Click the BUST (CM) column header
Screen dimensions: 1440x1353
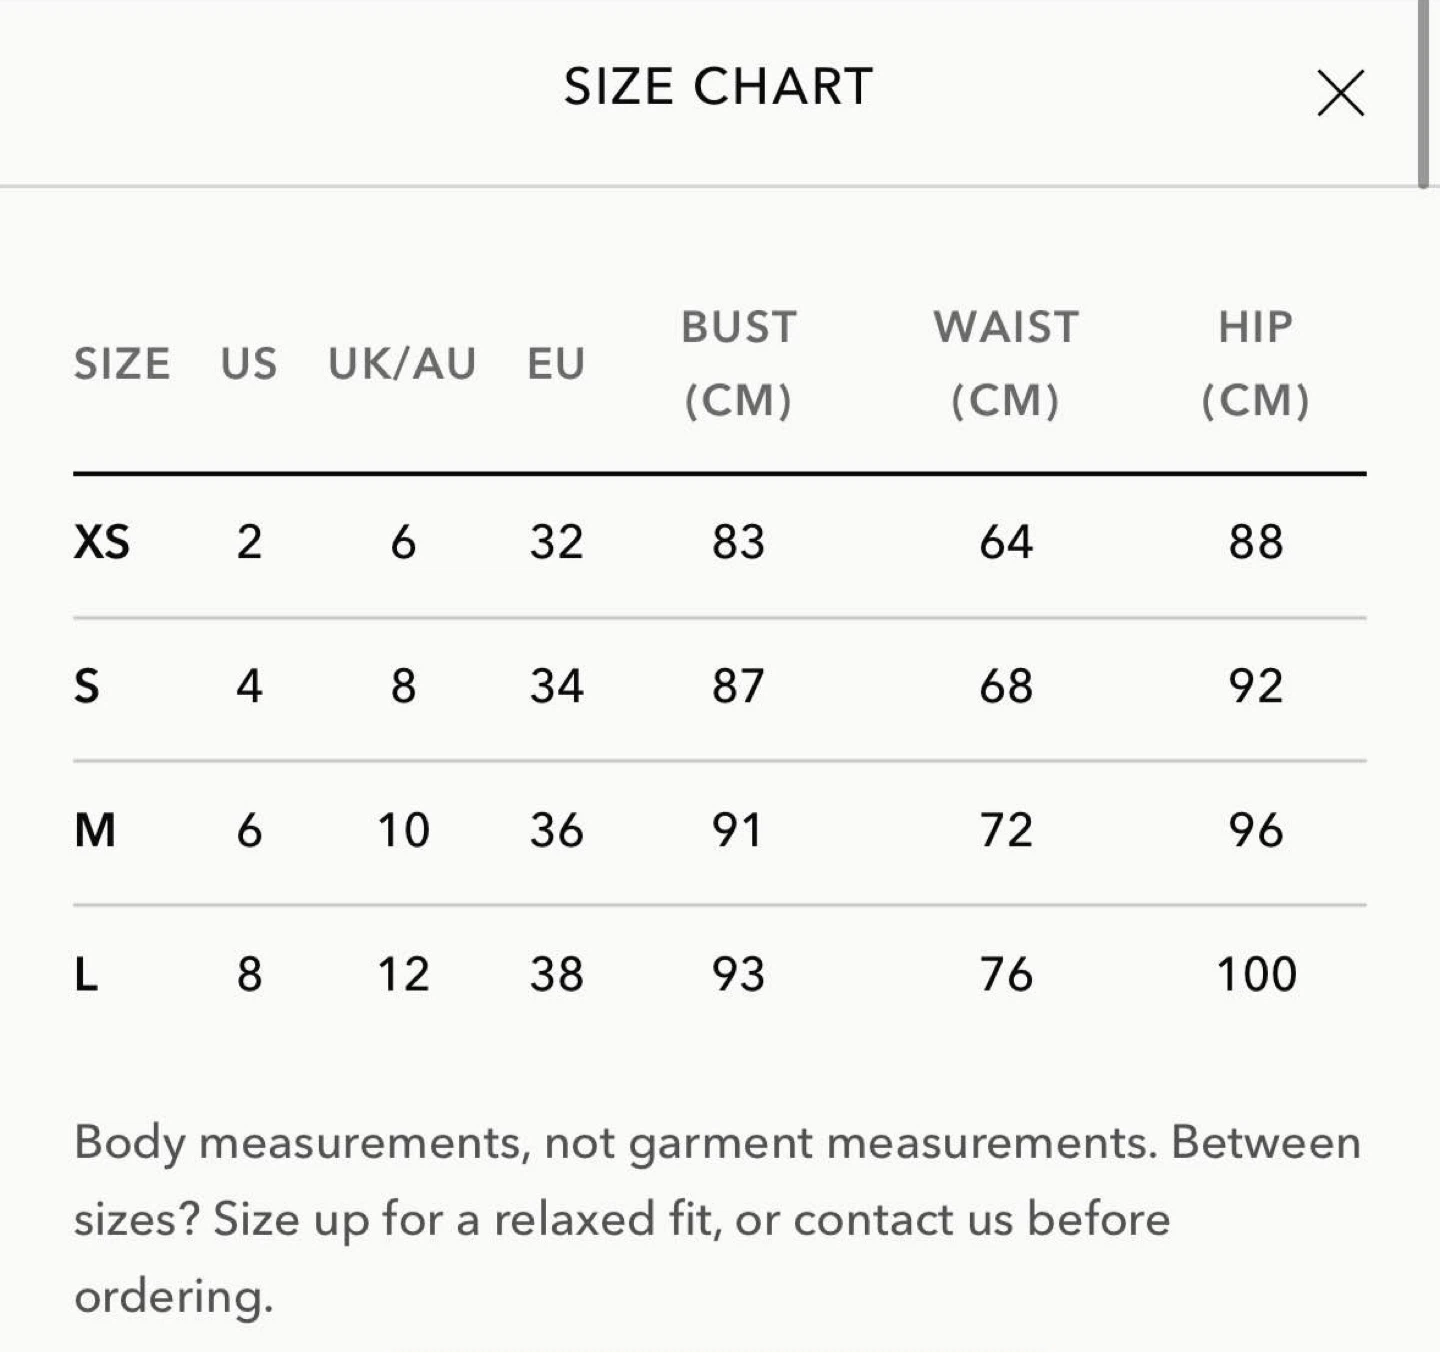(x=739, y=364)
